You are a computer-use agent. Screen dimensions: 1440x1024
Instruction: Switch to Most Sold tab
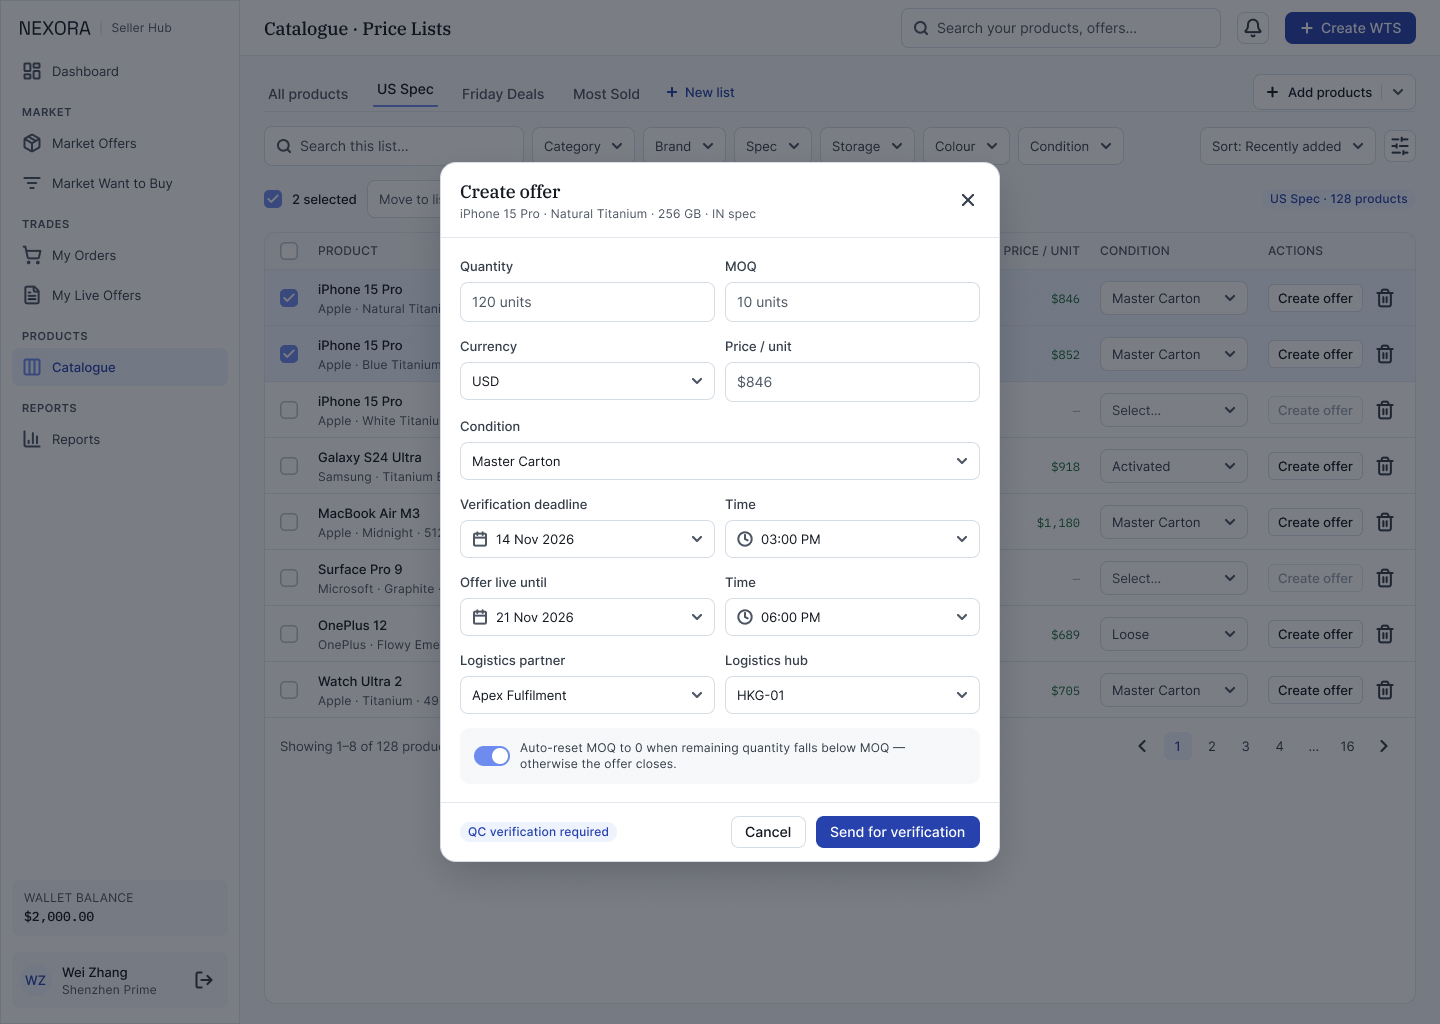[x=606, y=94]
